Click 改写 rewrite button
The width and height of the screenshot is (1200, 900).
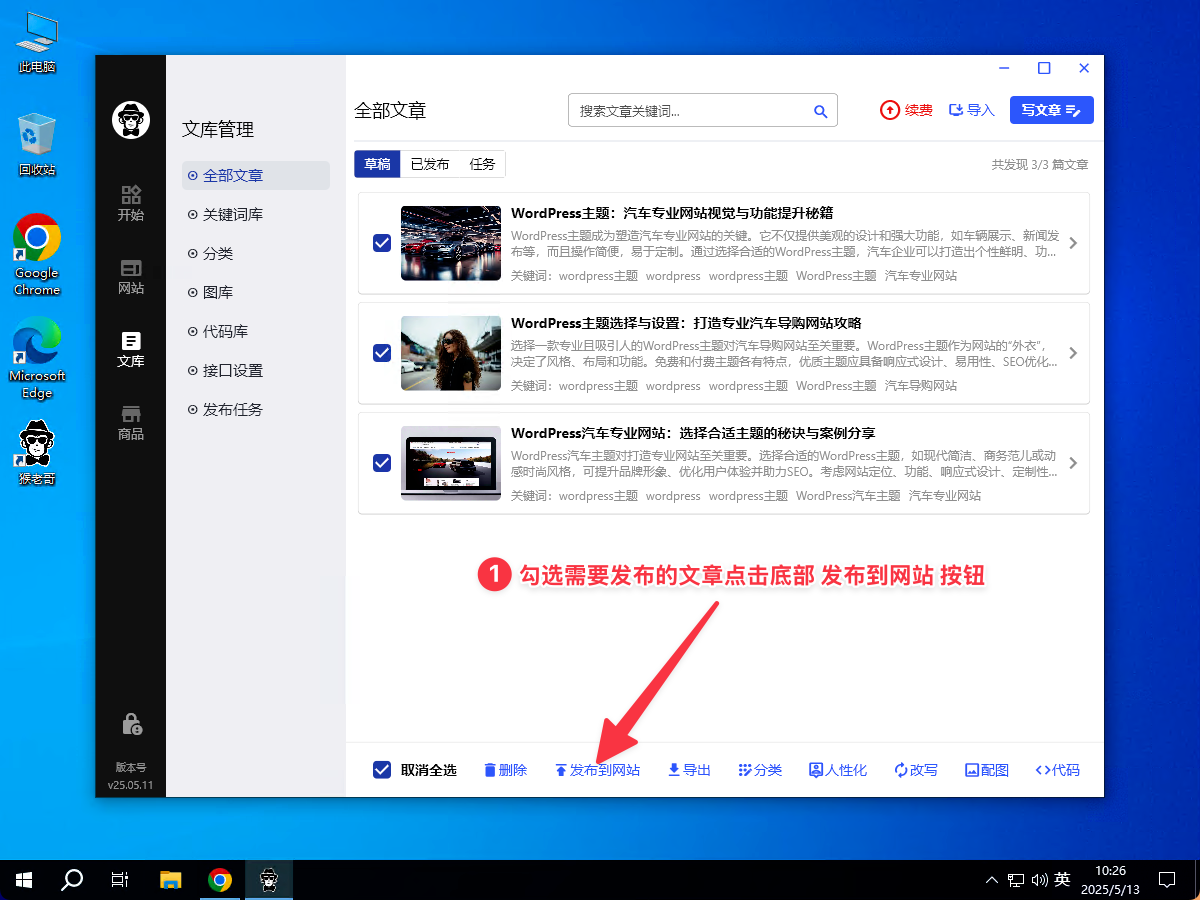(916, 770)
